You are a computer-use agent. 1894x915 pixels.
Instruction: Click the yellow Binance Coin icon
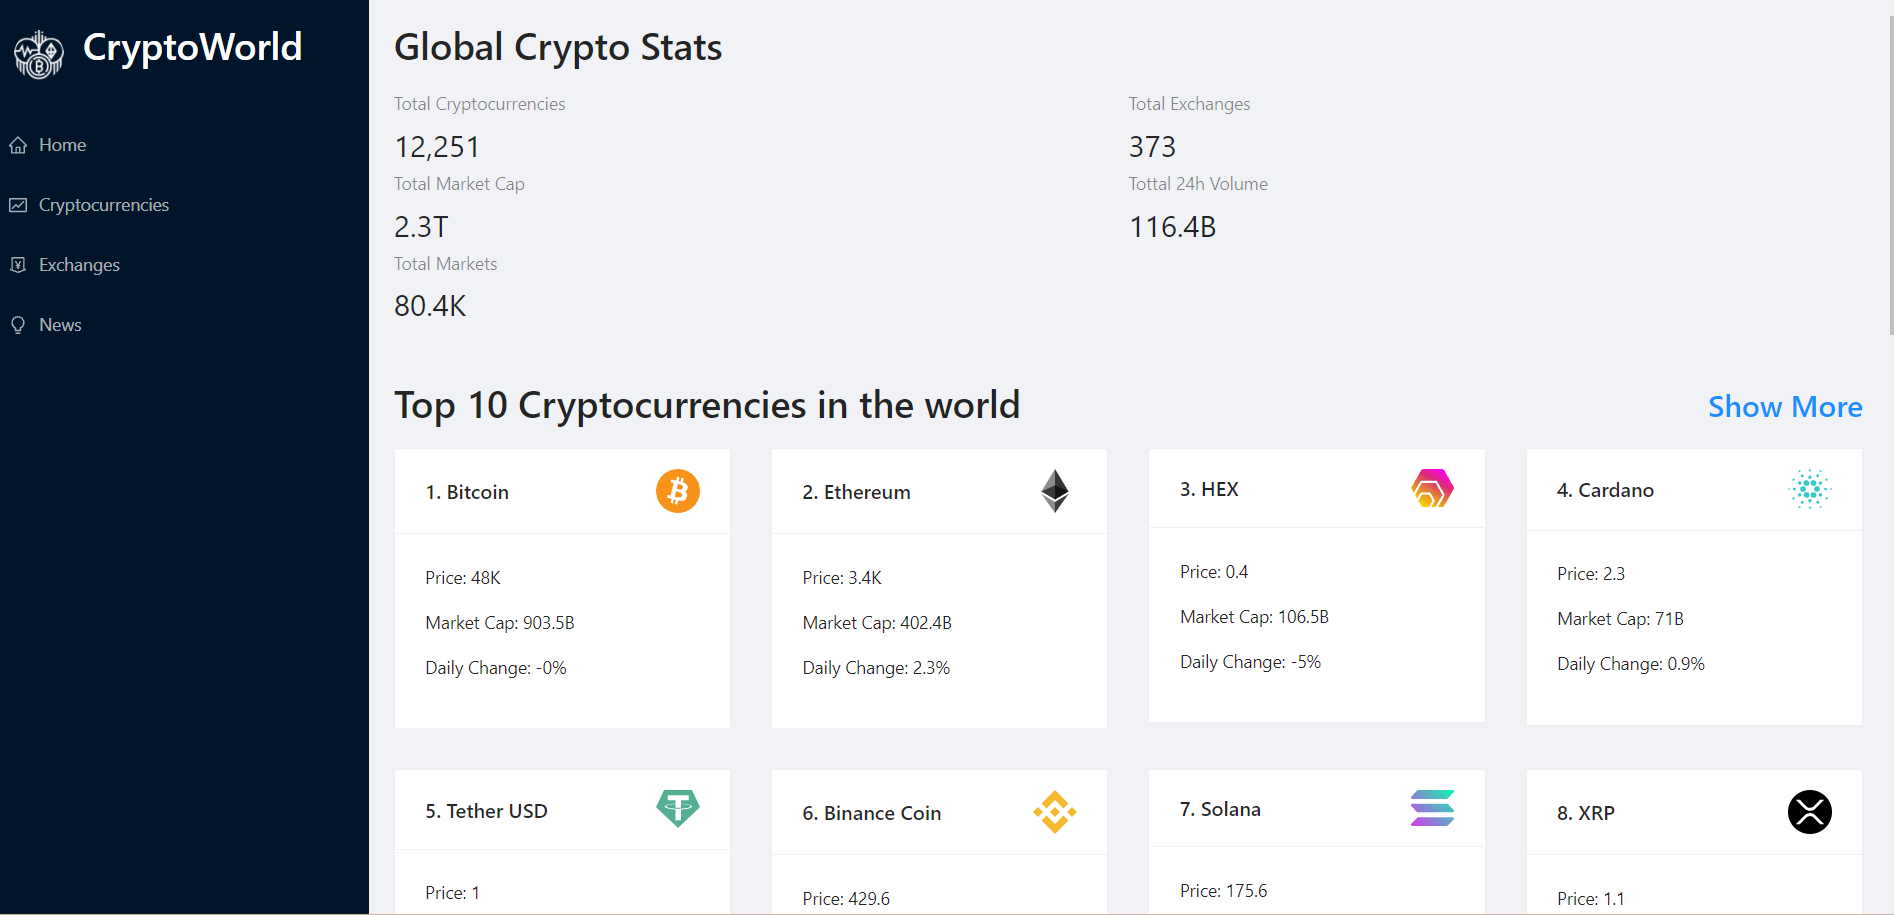[1055, 812]
